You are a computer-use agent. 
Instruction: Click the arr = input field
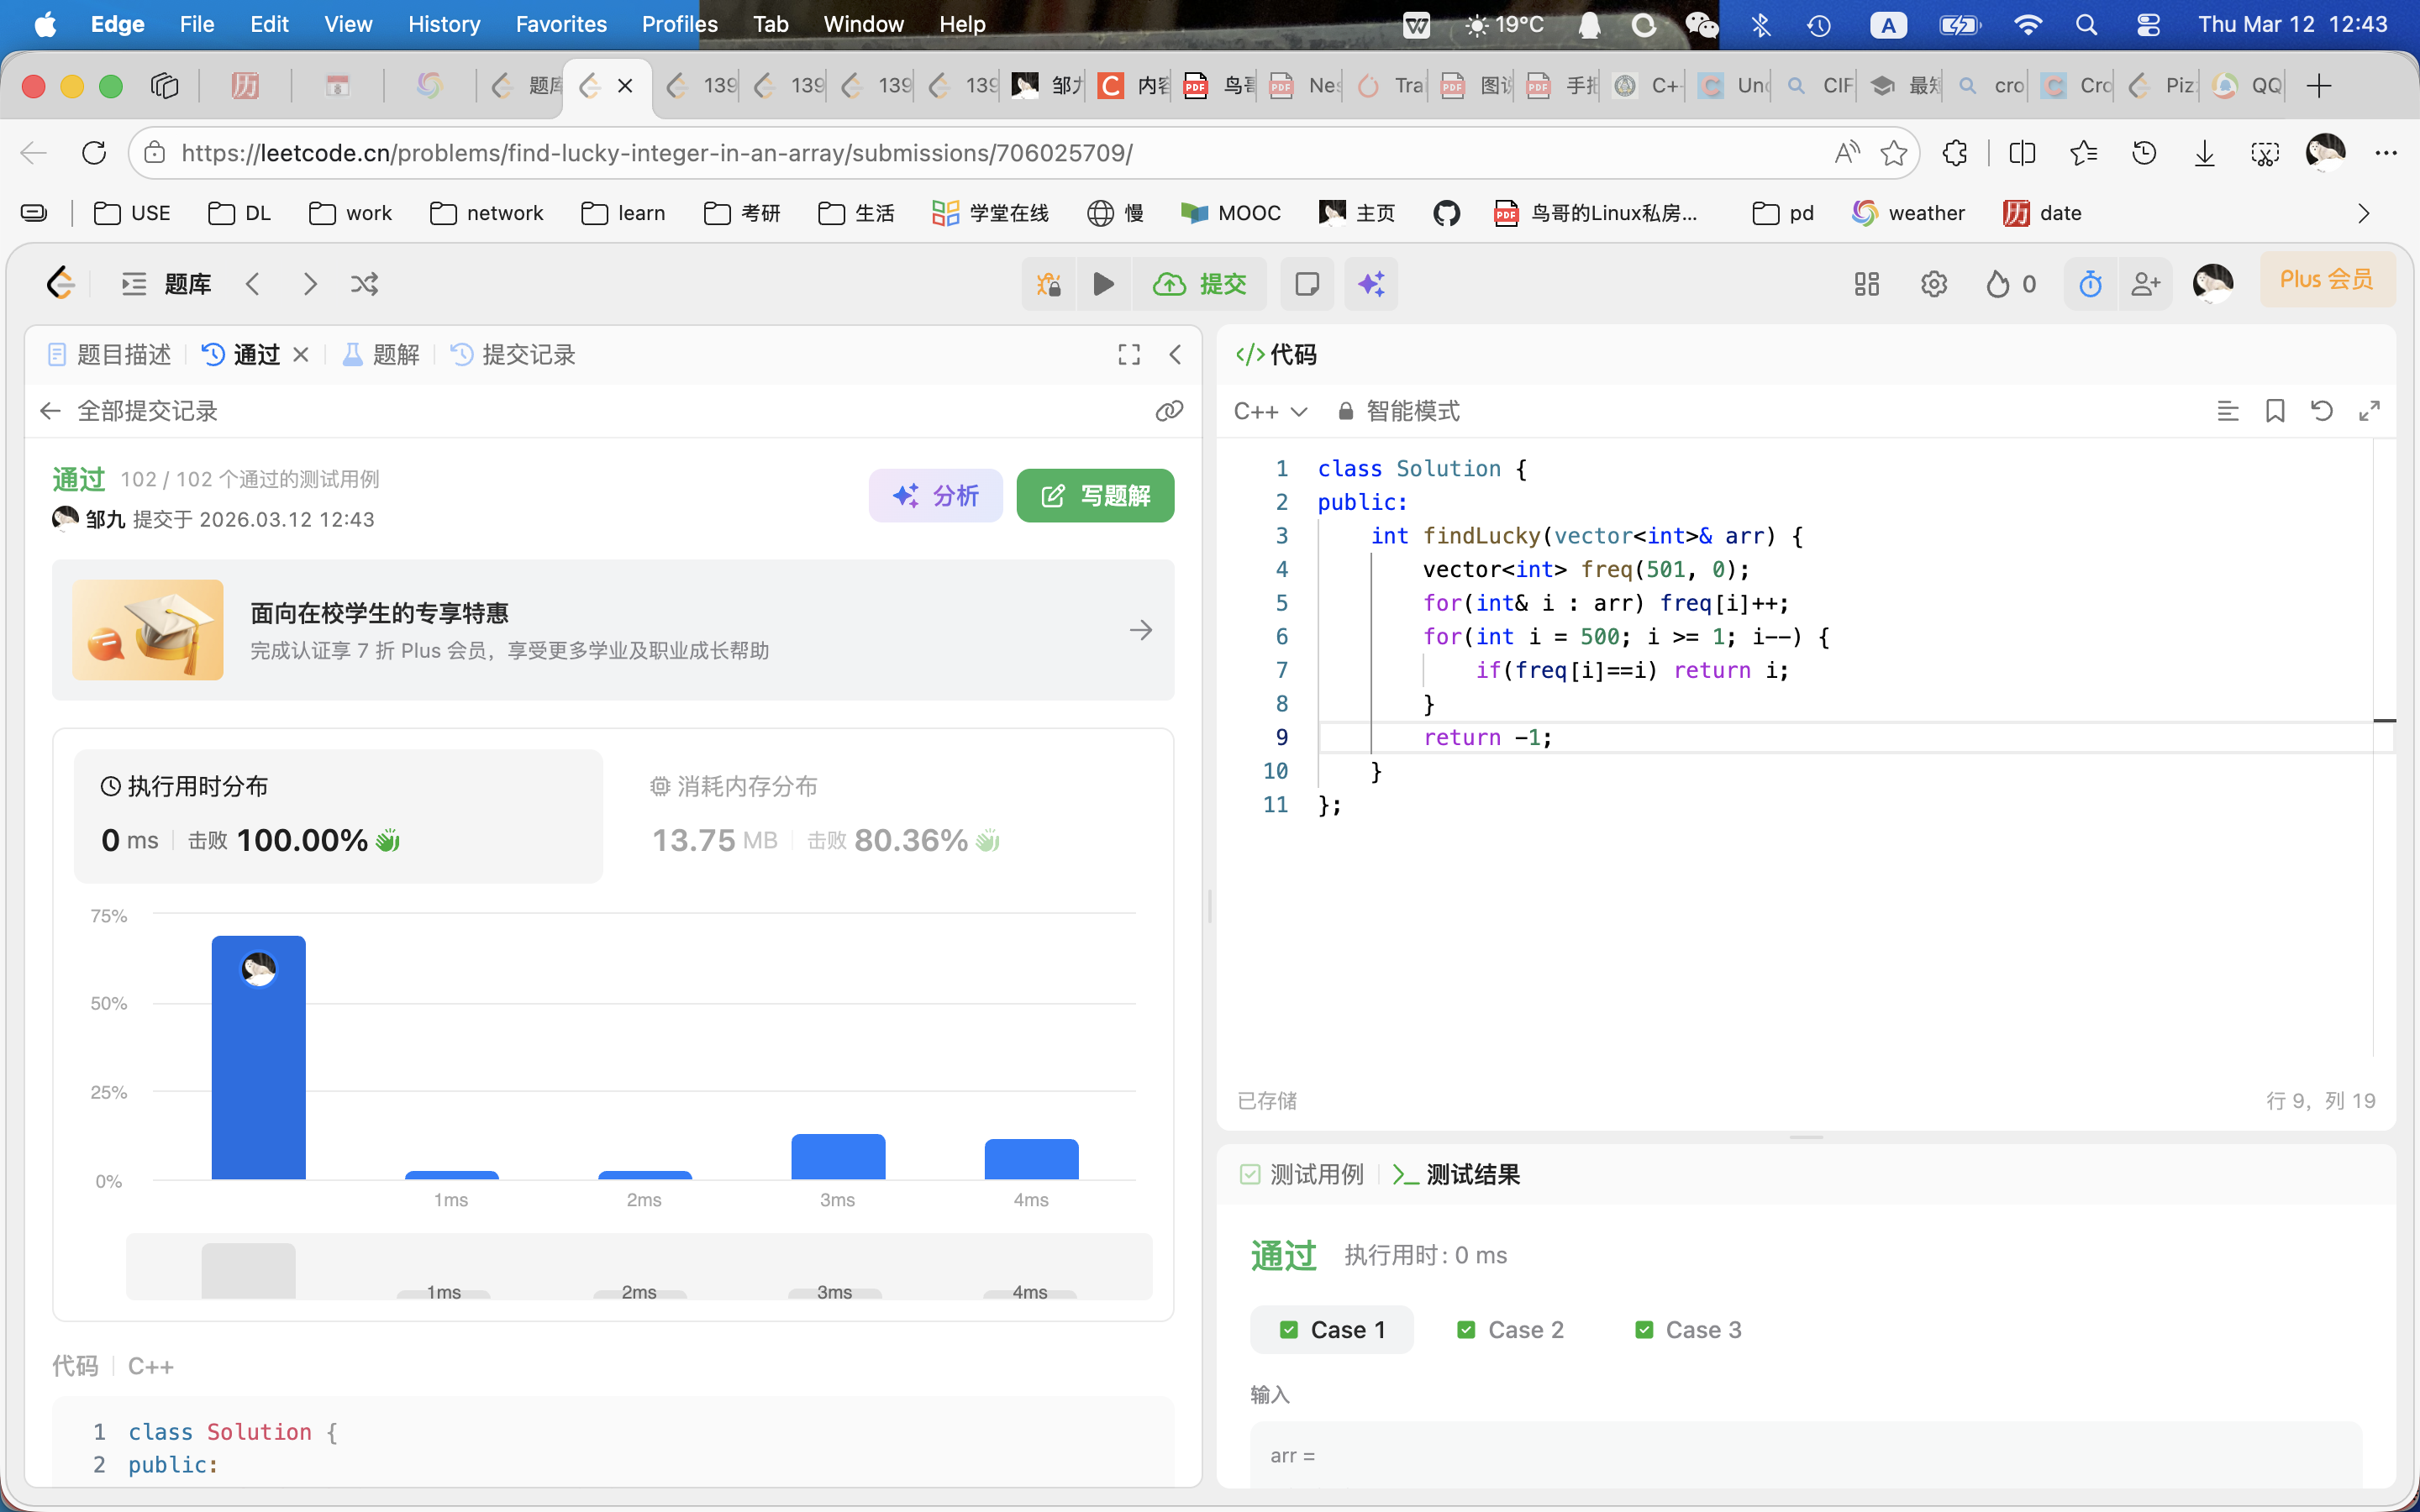coord(1806,1456)
